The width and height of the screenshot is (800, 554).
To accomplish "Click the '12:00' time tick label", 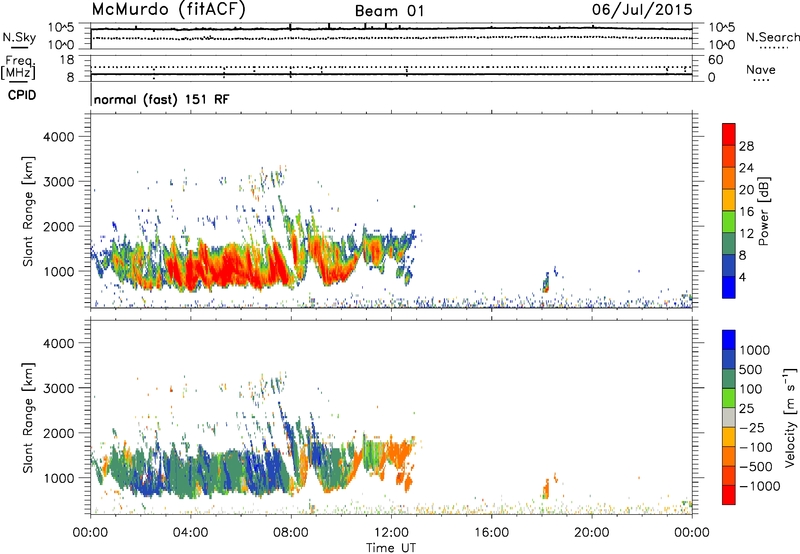I will point(391,533).
